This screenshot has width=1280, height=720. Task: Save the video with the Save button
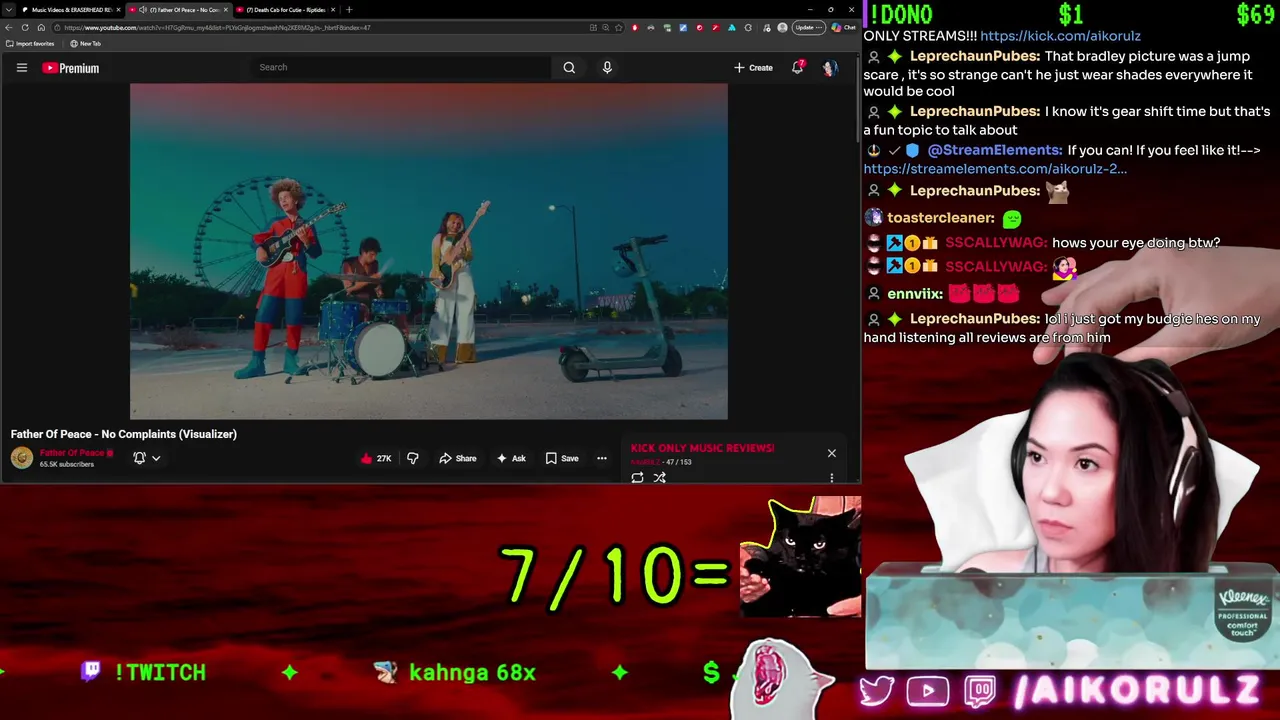point(562,458)
